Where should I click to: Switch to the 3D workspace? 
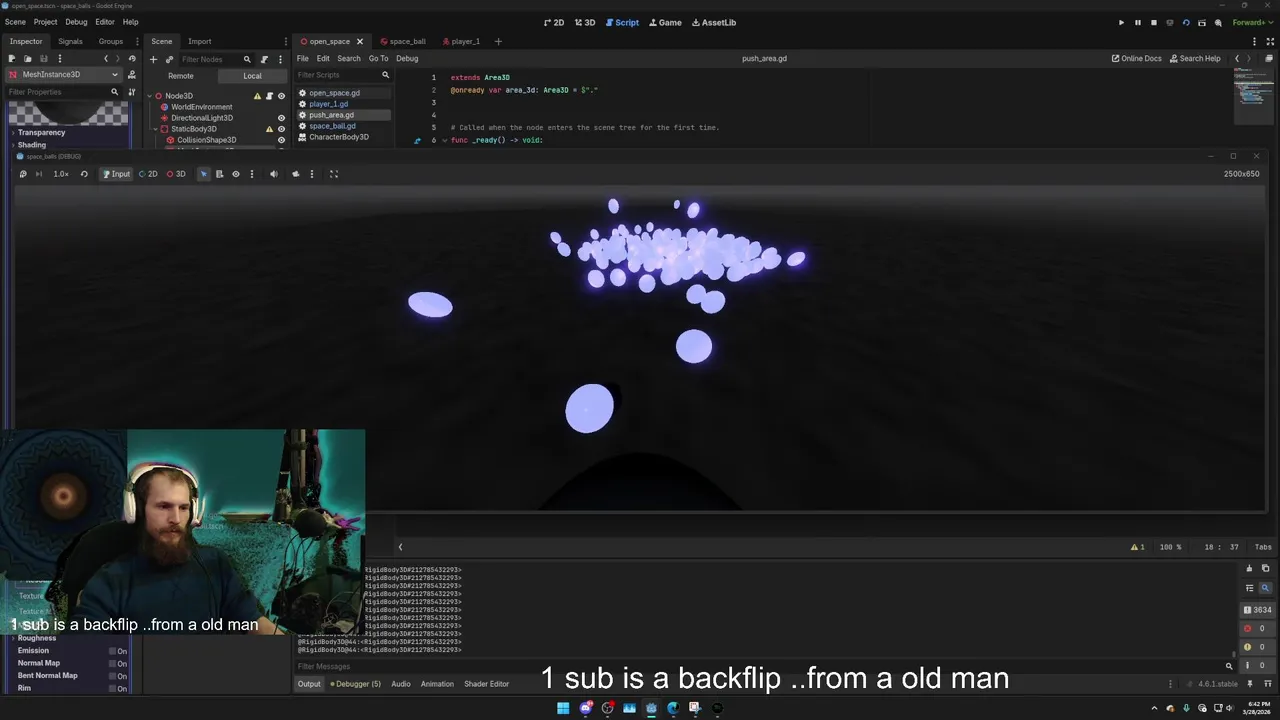(585, 22)
